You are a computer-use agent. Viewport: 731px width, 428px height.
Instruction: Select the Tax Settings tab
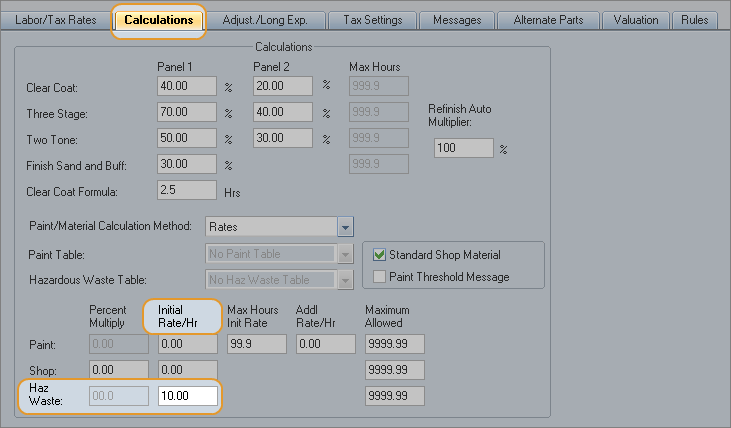coord(375,20)
